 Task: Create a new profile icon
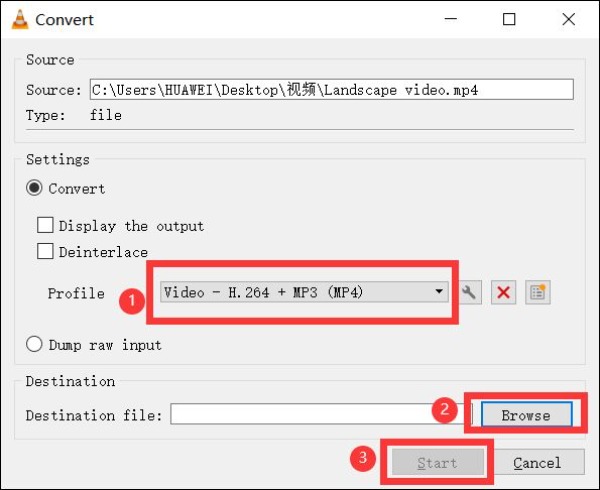(538, 293)
